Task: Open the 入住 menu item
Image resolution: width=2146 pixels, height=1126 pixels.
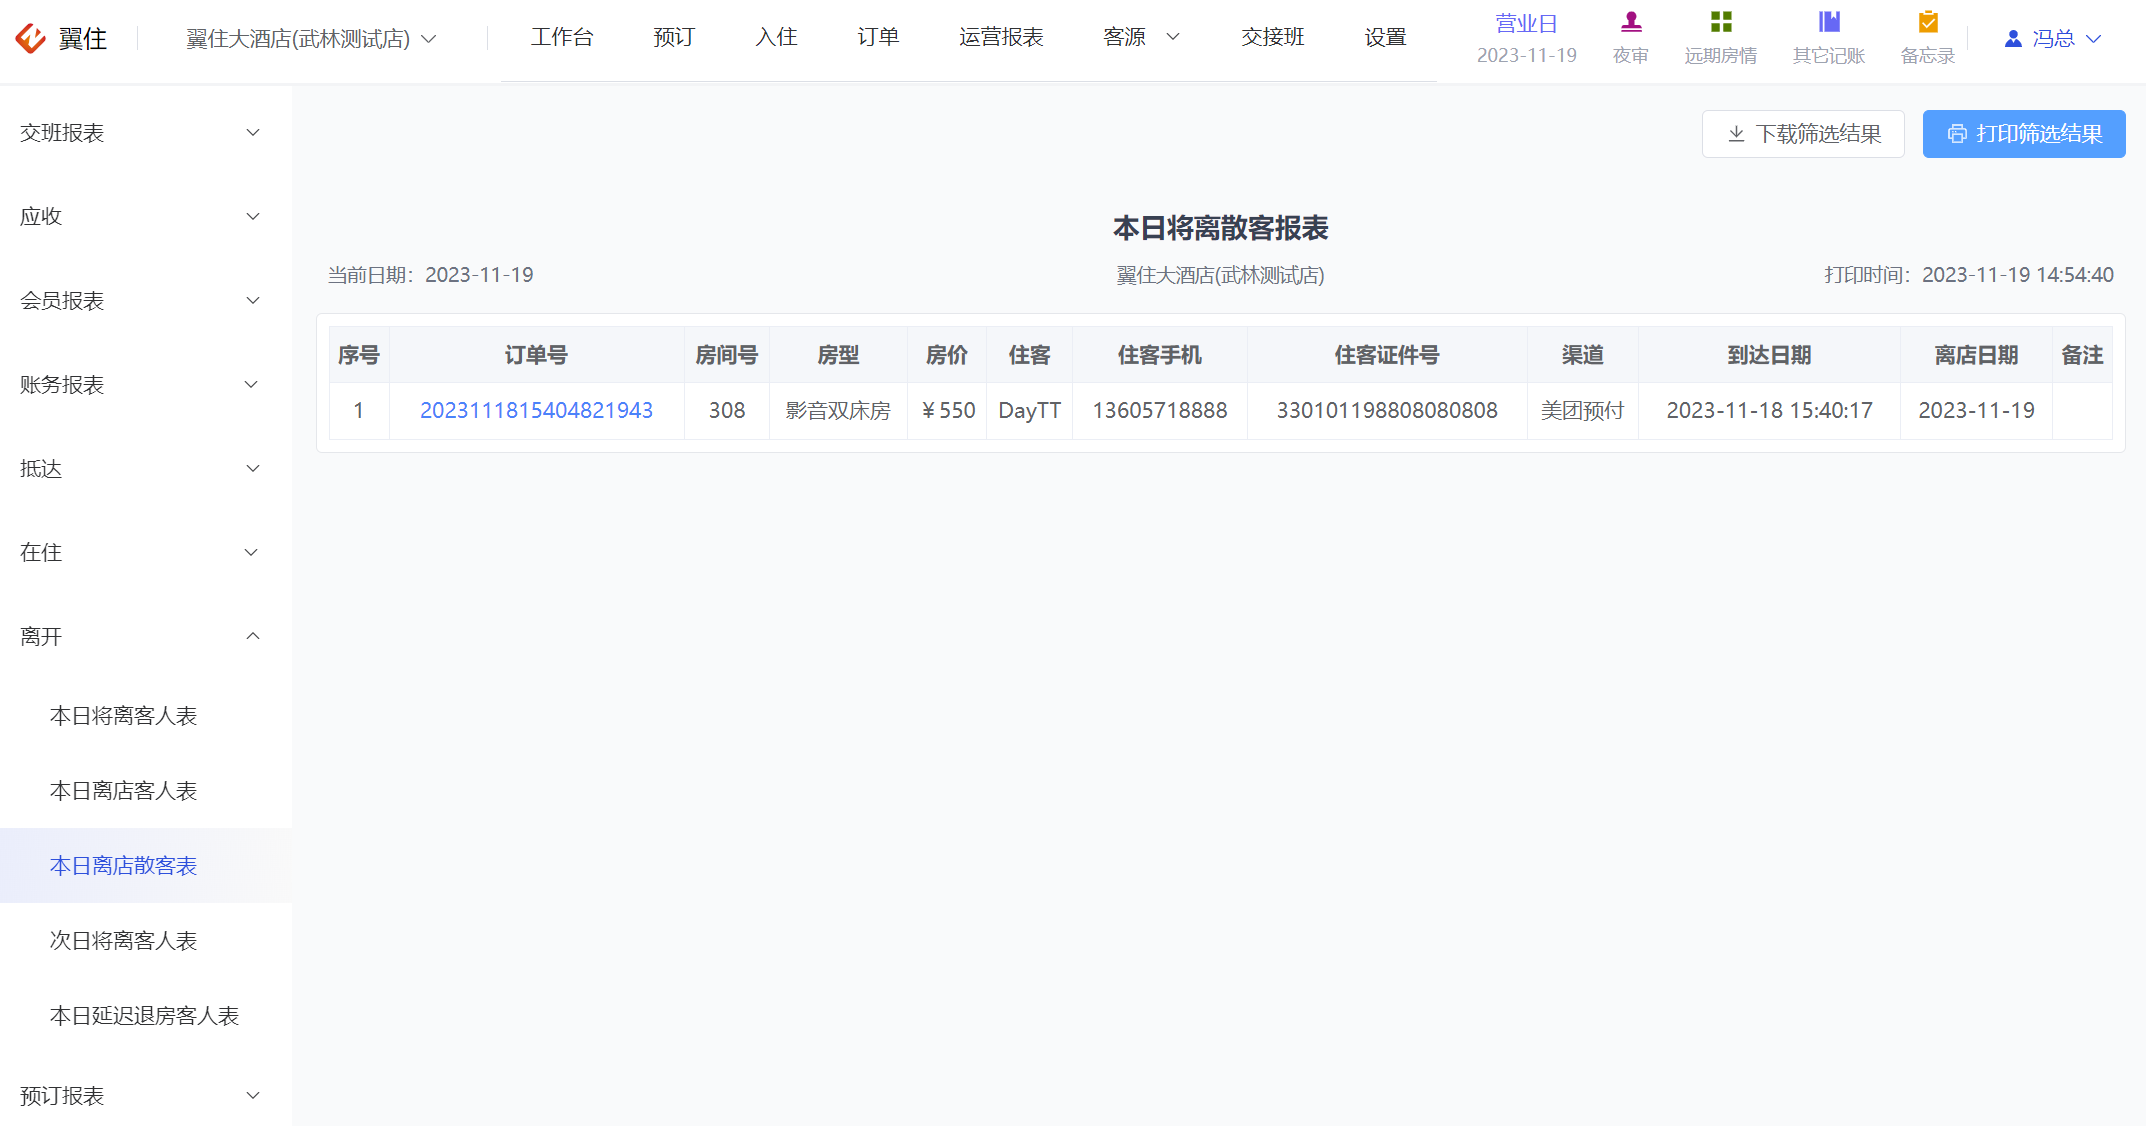Action: click(x=776, y=37)
